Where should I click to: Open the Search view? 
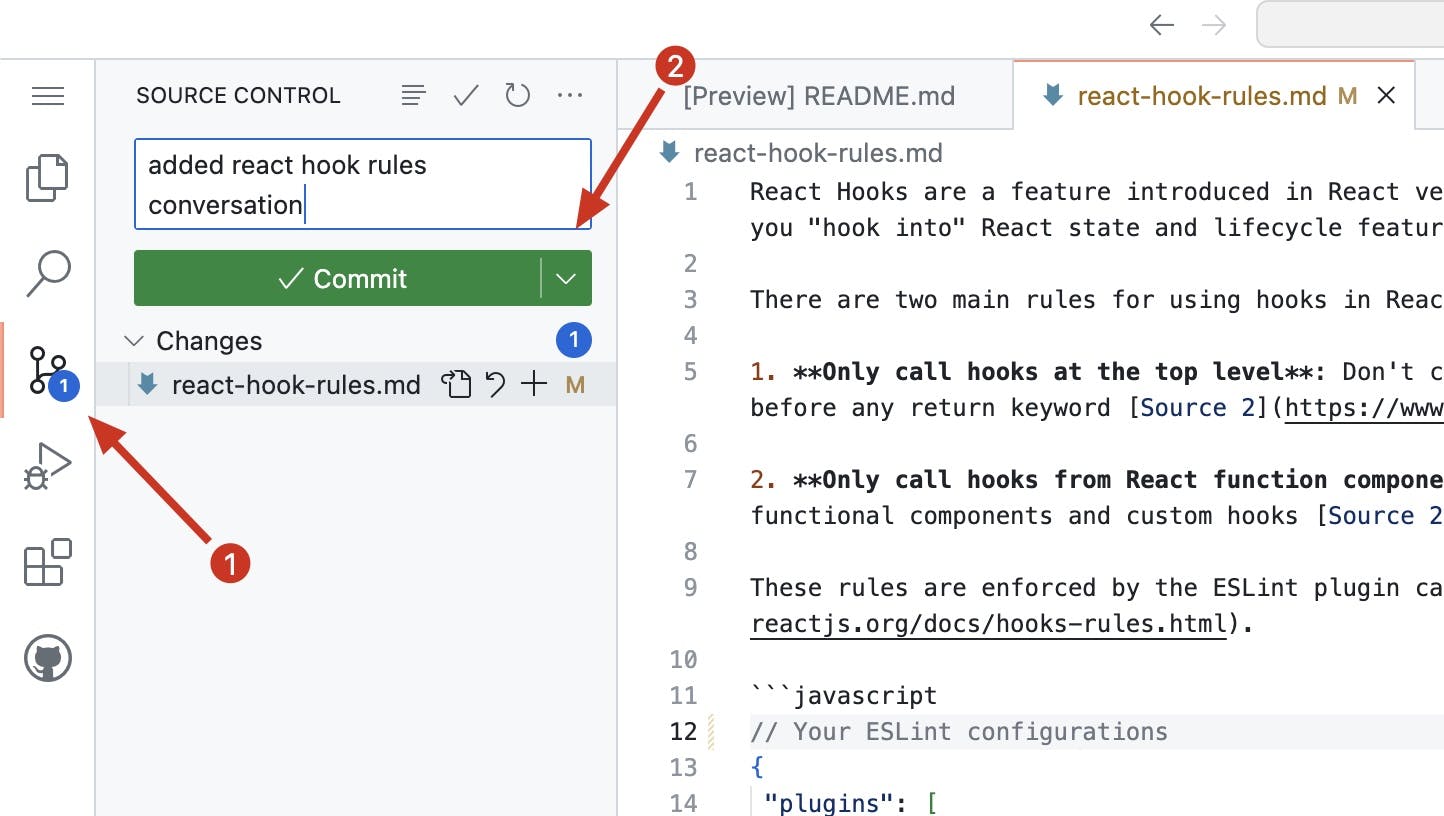[48, 273]
